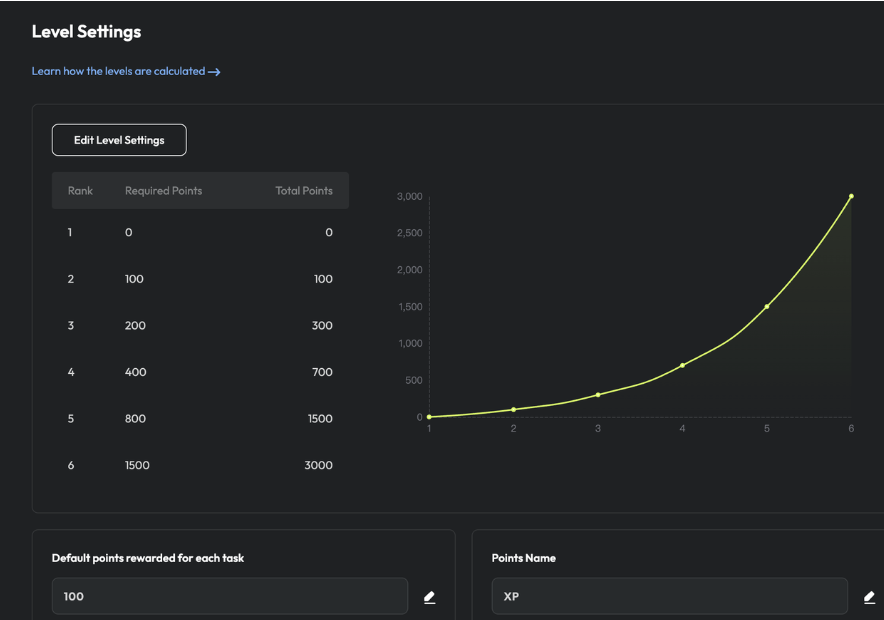Open 'Learn how the levels are calculated' link
The width and height of the screenshot is (884, 620).
click(x=126, y=72)
